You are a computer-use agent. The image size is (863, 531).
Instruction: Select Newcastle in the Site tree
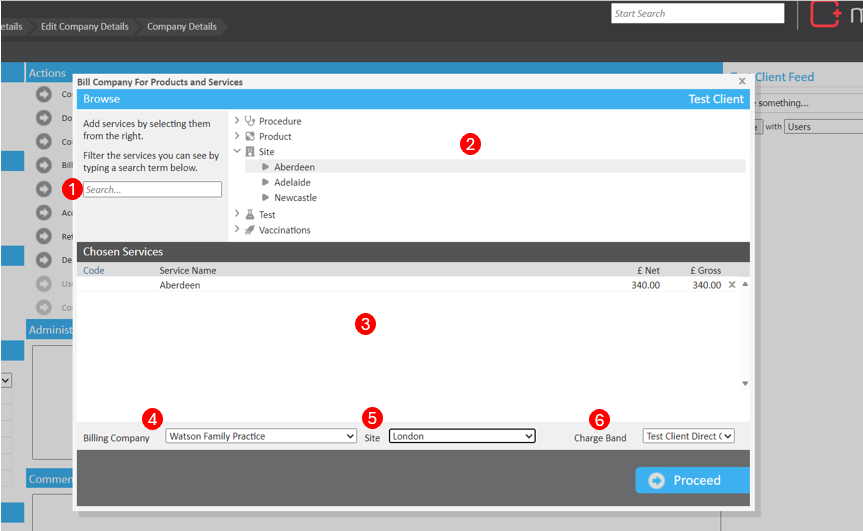[295, 198]
